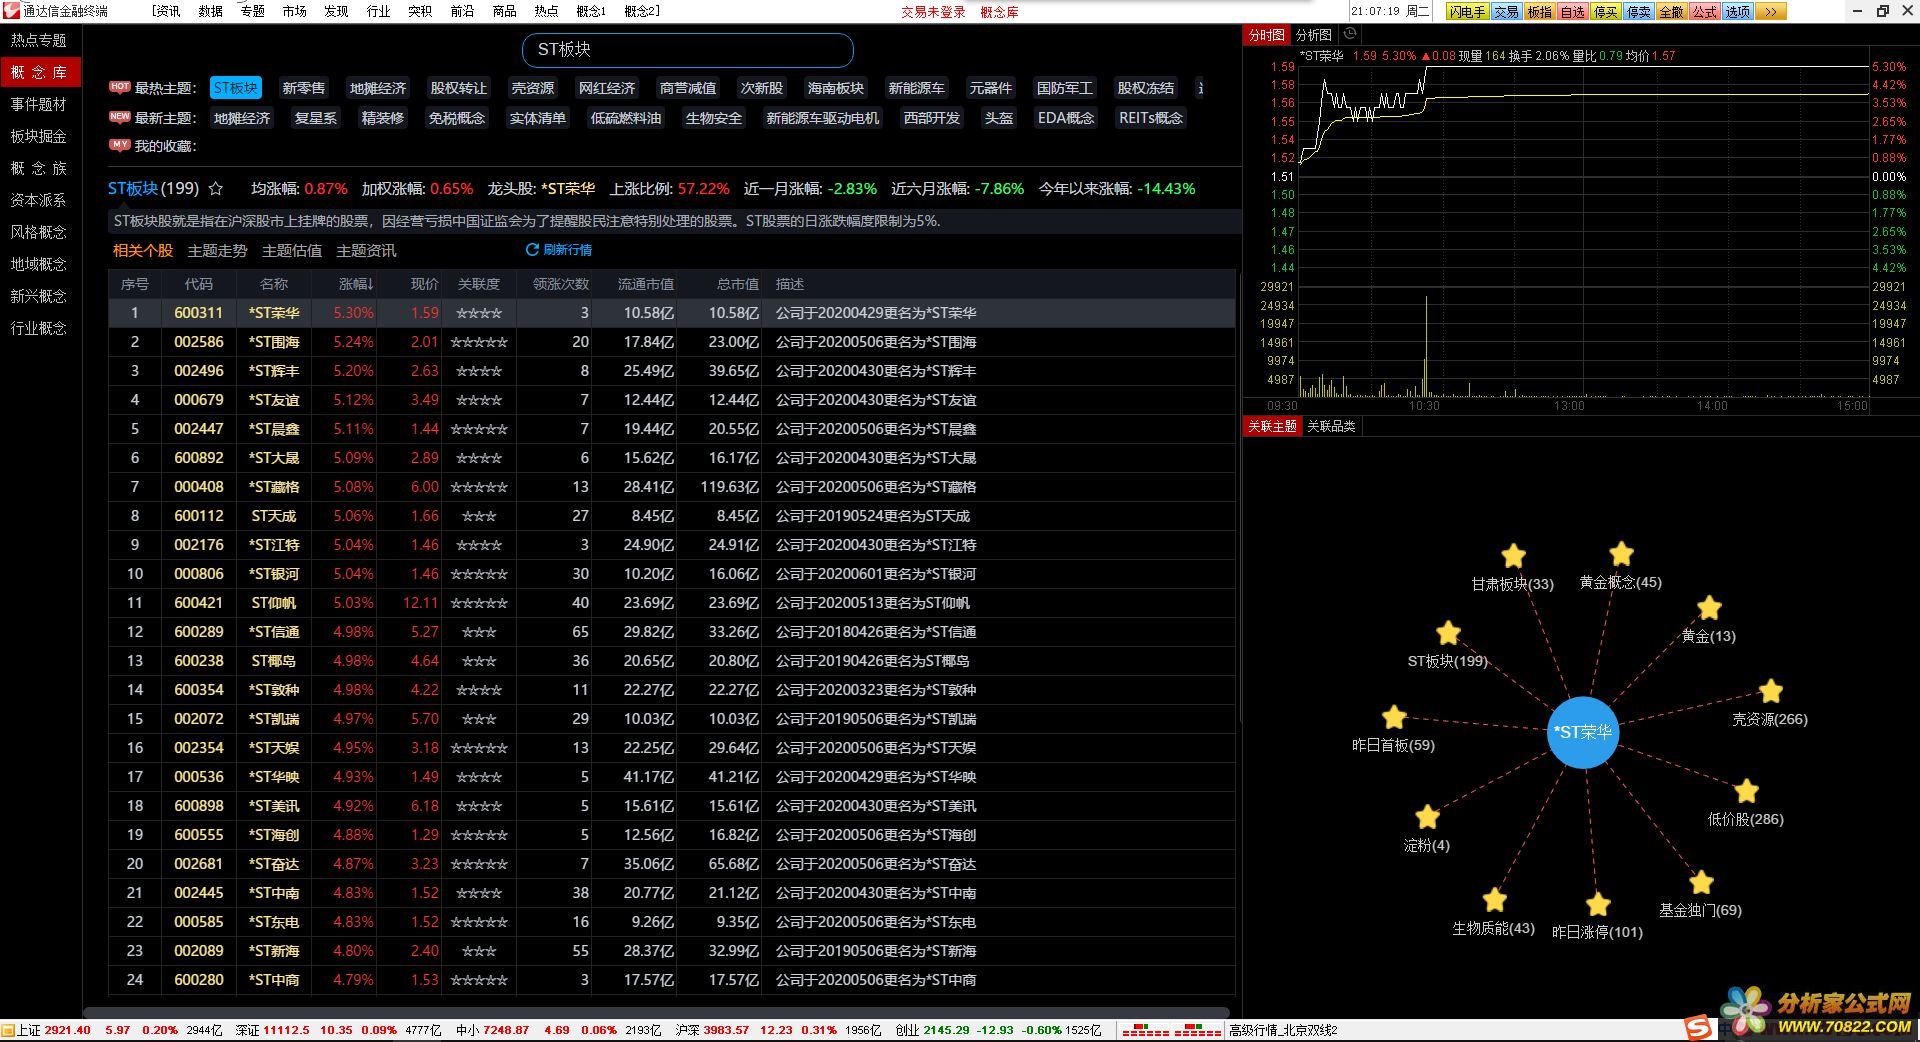The width and height of the screenshot is (1920, 1042).
Task: Select 板块掘金 in the left sidebar
Action: (x=39, y=136)
